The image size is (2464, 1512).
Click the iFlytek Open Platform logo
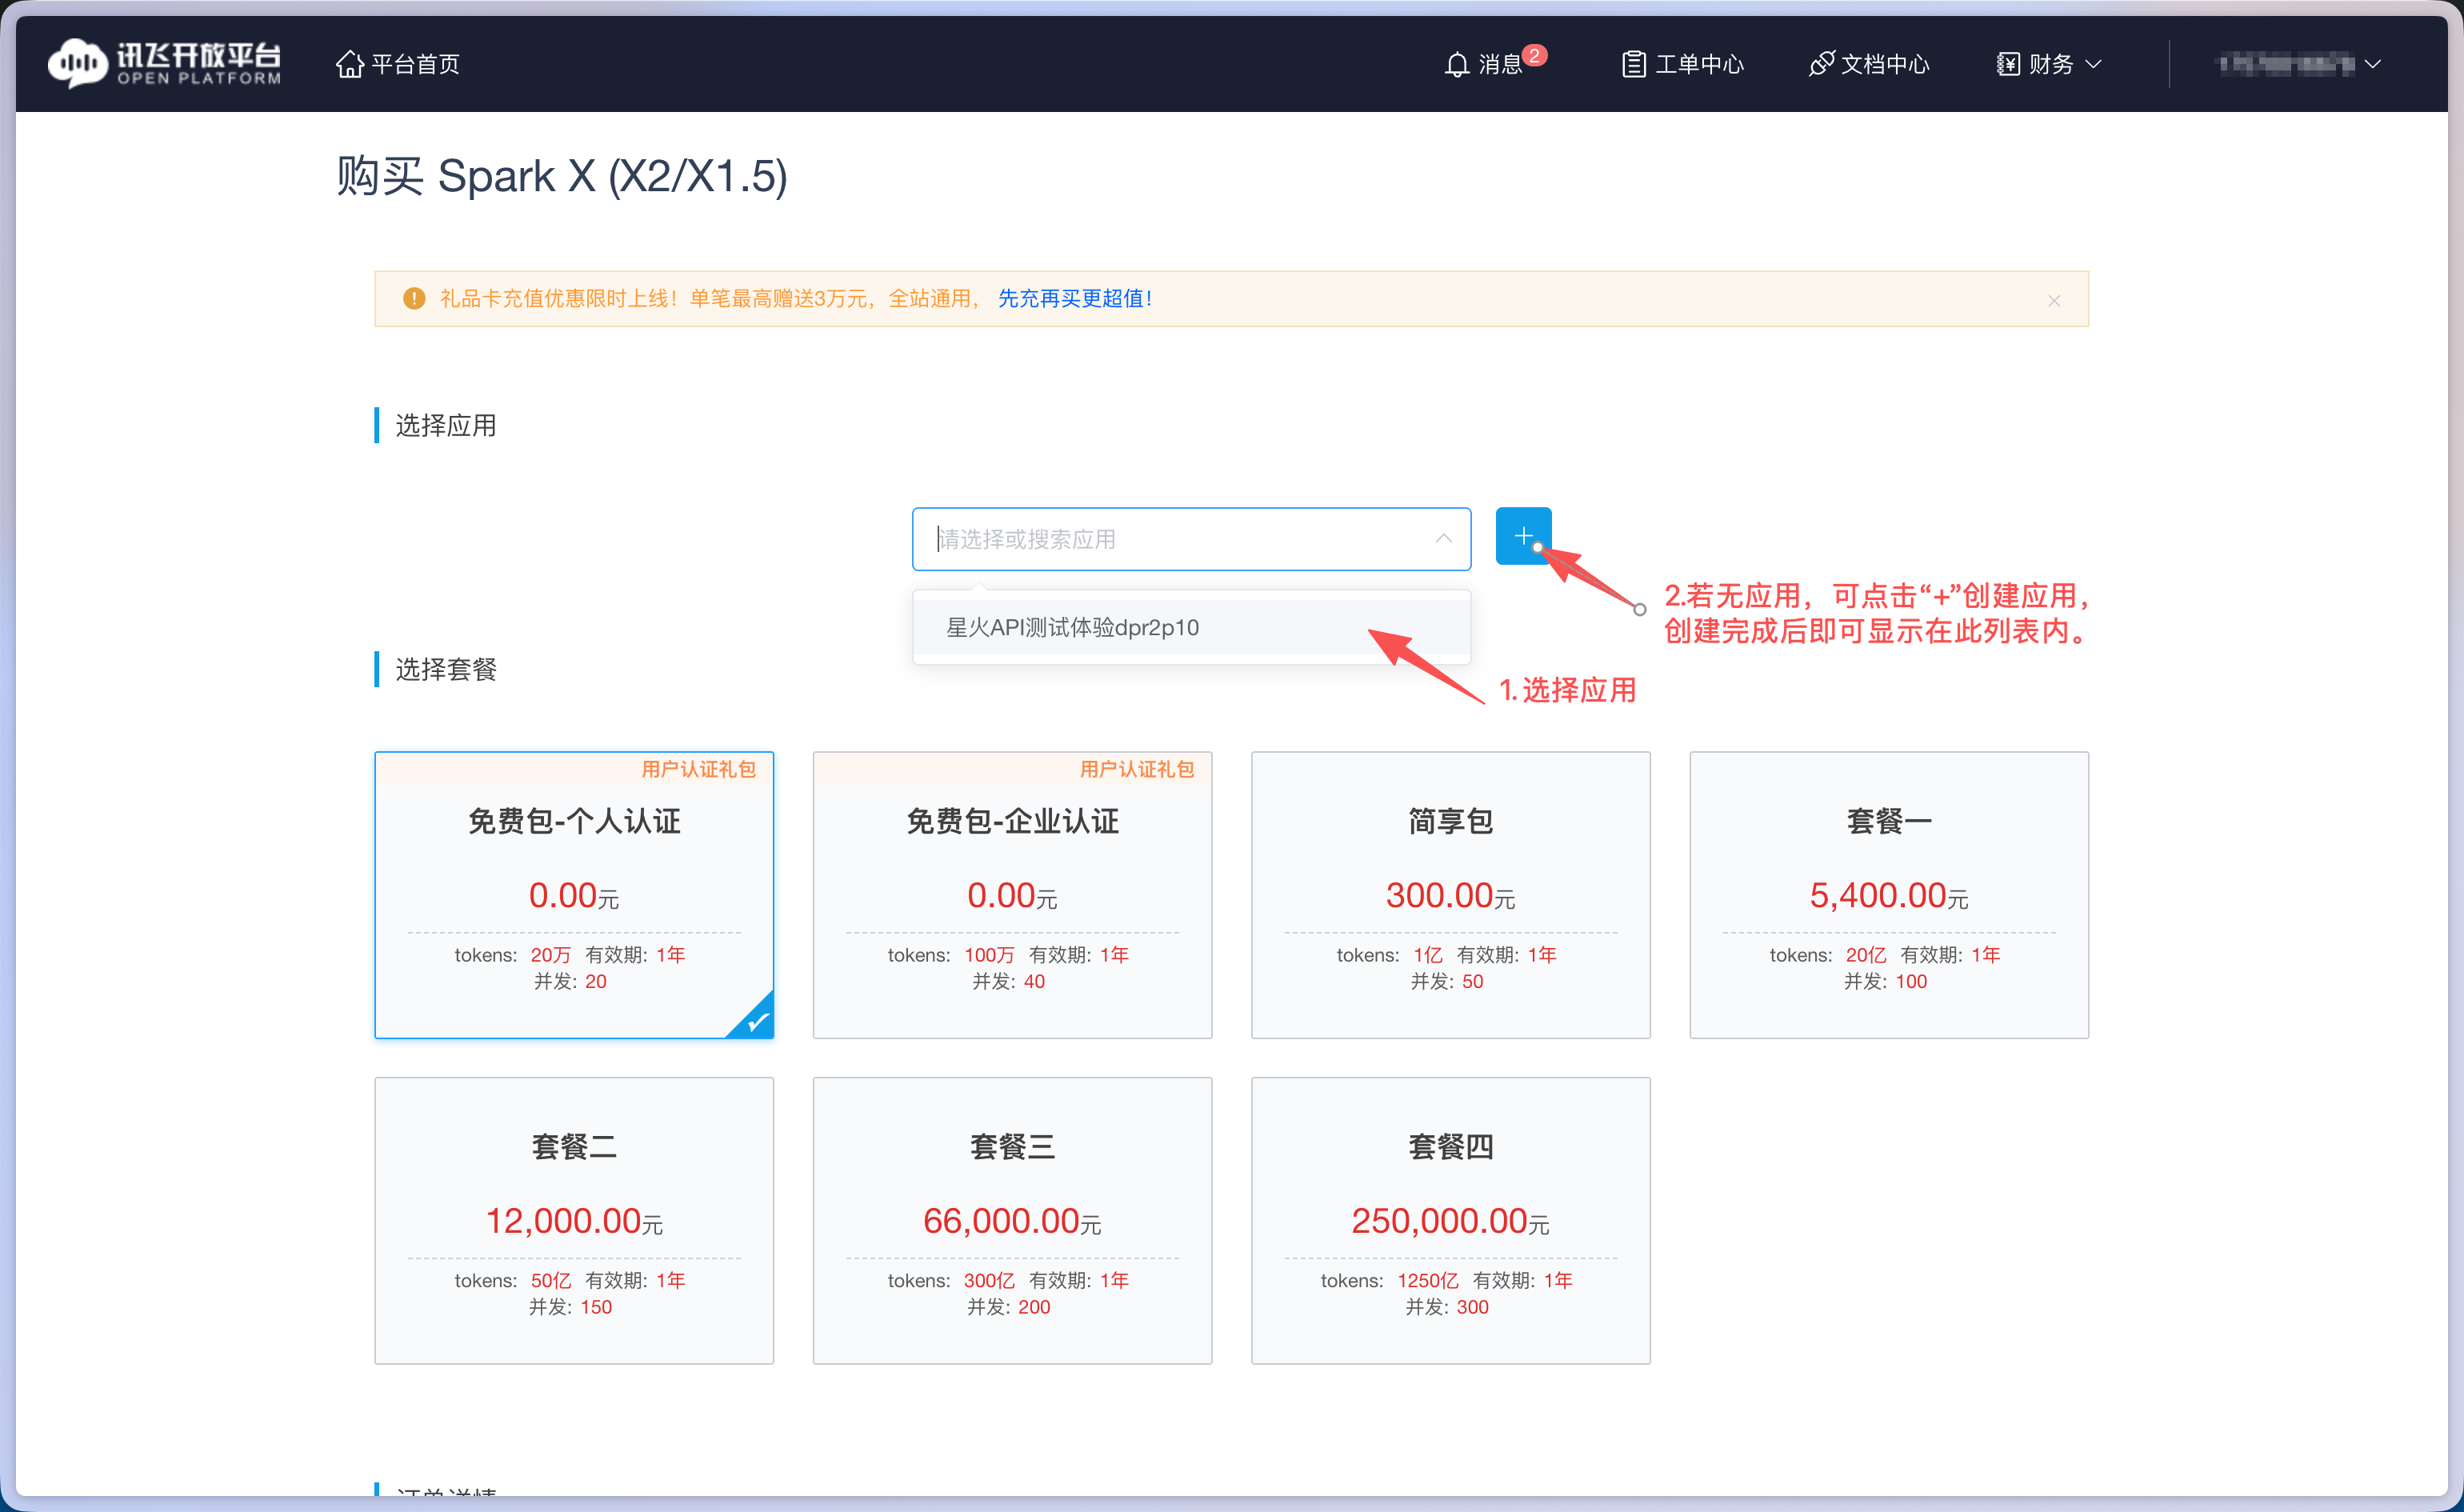point(163,63)
